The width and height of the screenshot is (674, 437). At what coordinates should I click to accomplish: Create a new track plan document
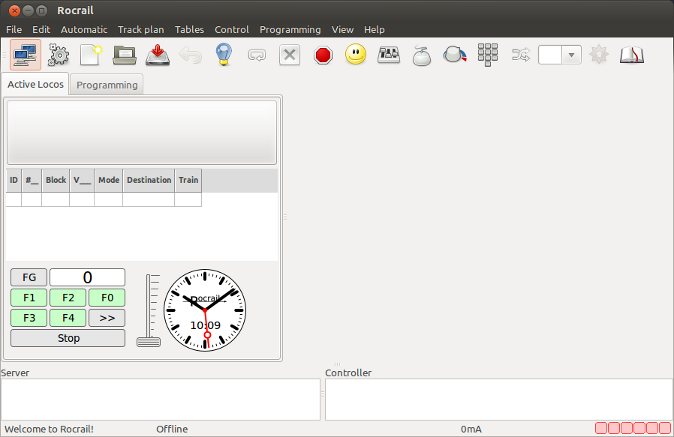(92, 56)
